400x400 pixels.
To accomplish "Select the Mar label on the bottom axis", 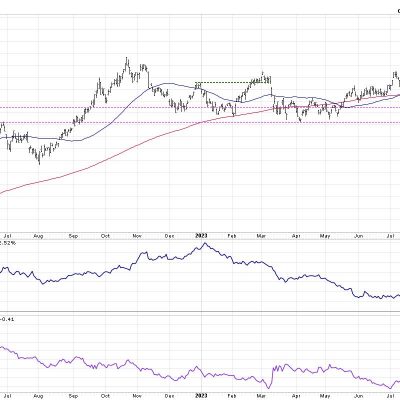I will coord(262,397).
